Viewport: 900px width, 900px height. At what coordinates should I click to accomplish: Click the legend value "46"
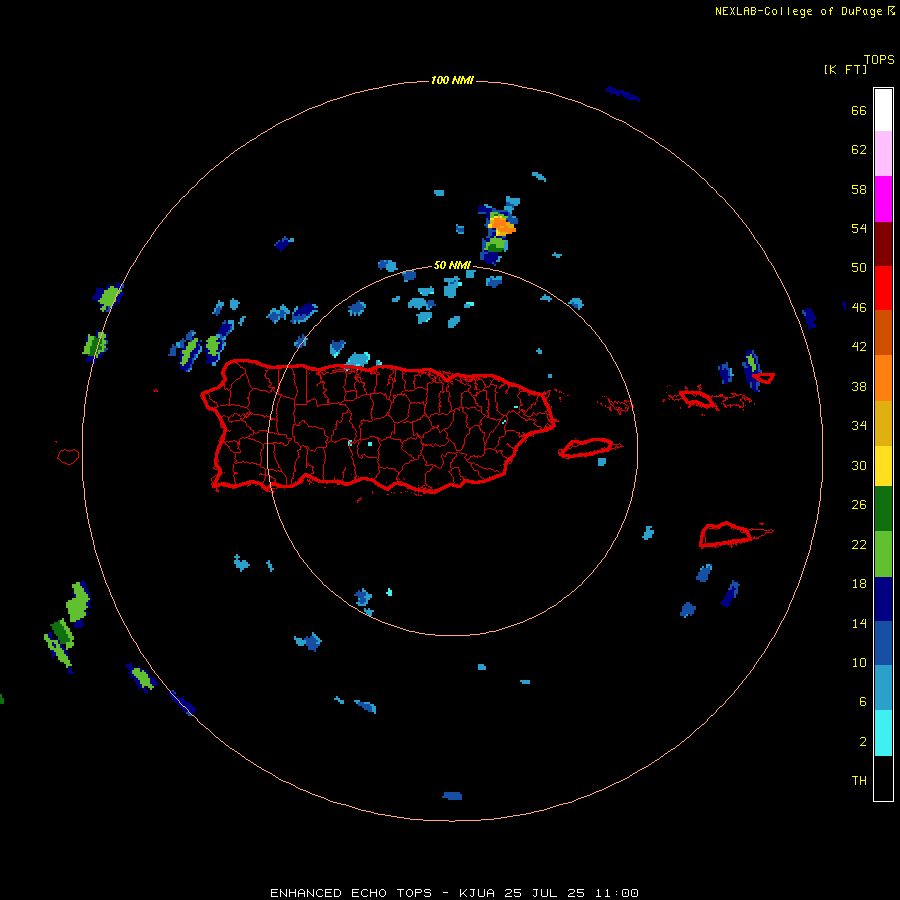pos(859,308)
